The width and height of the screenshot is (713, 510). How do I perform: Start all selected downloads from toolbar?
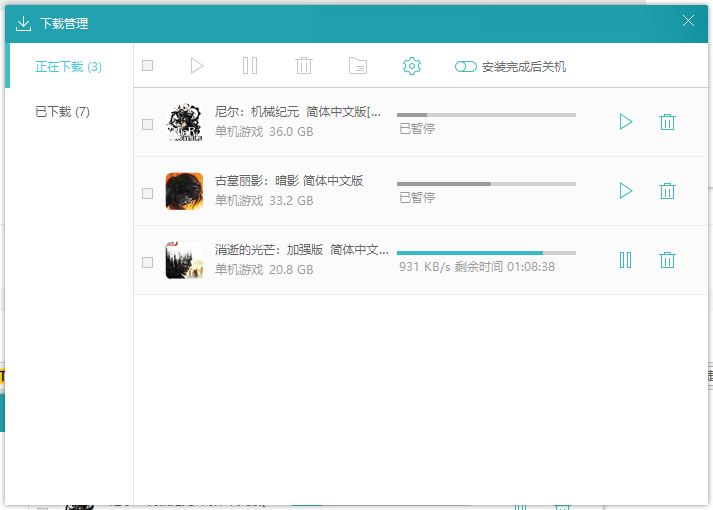point(196,66)
